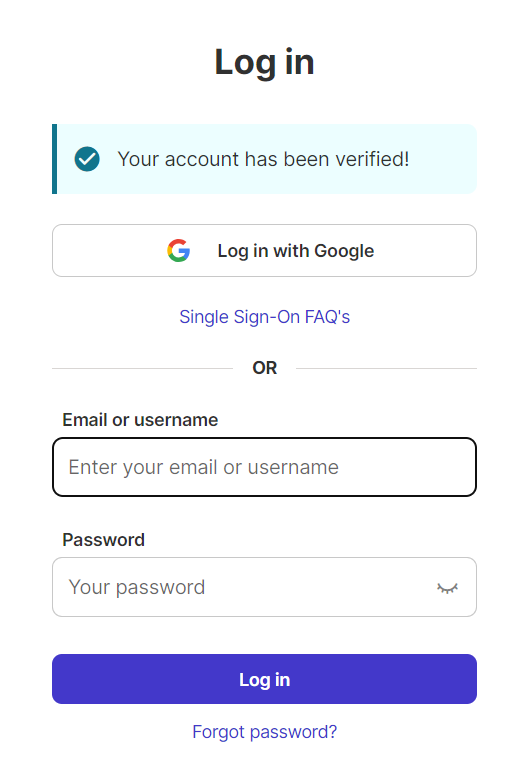
Task: Click the 'Your account has been verified!' message
Action: [x=264, y=159]
